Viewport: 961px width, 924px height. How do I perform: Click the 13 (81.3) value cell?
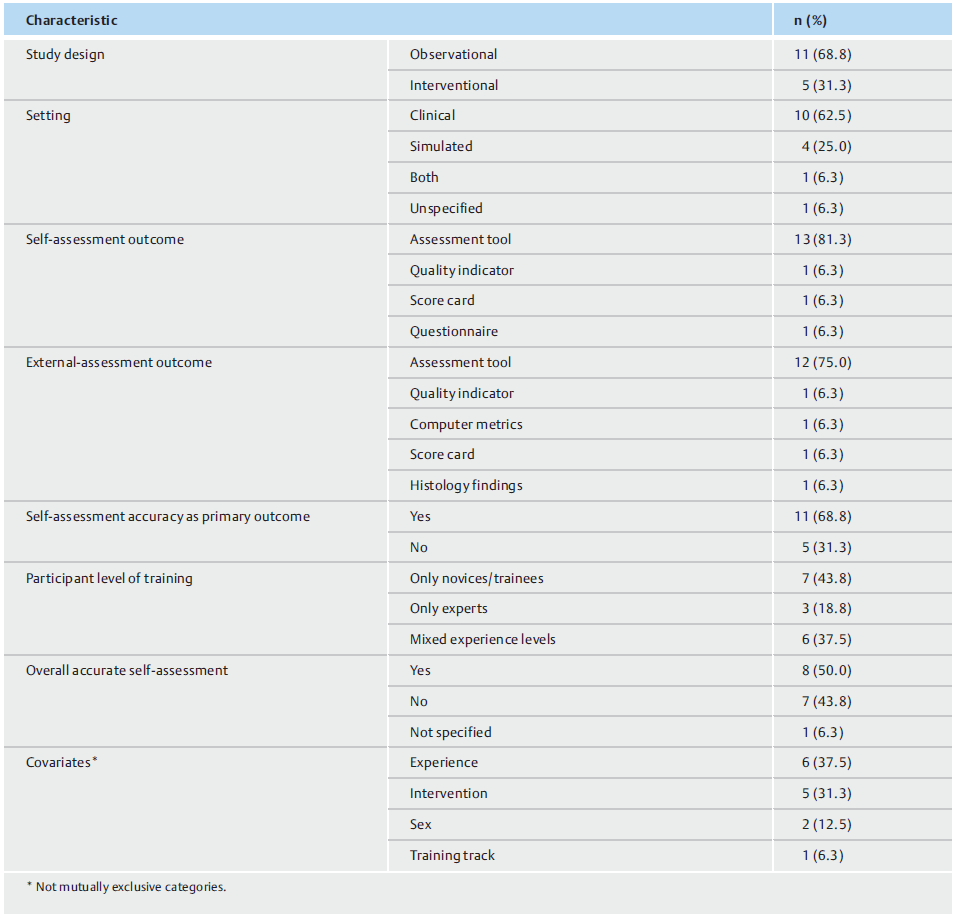[822, 239]
